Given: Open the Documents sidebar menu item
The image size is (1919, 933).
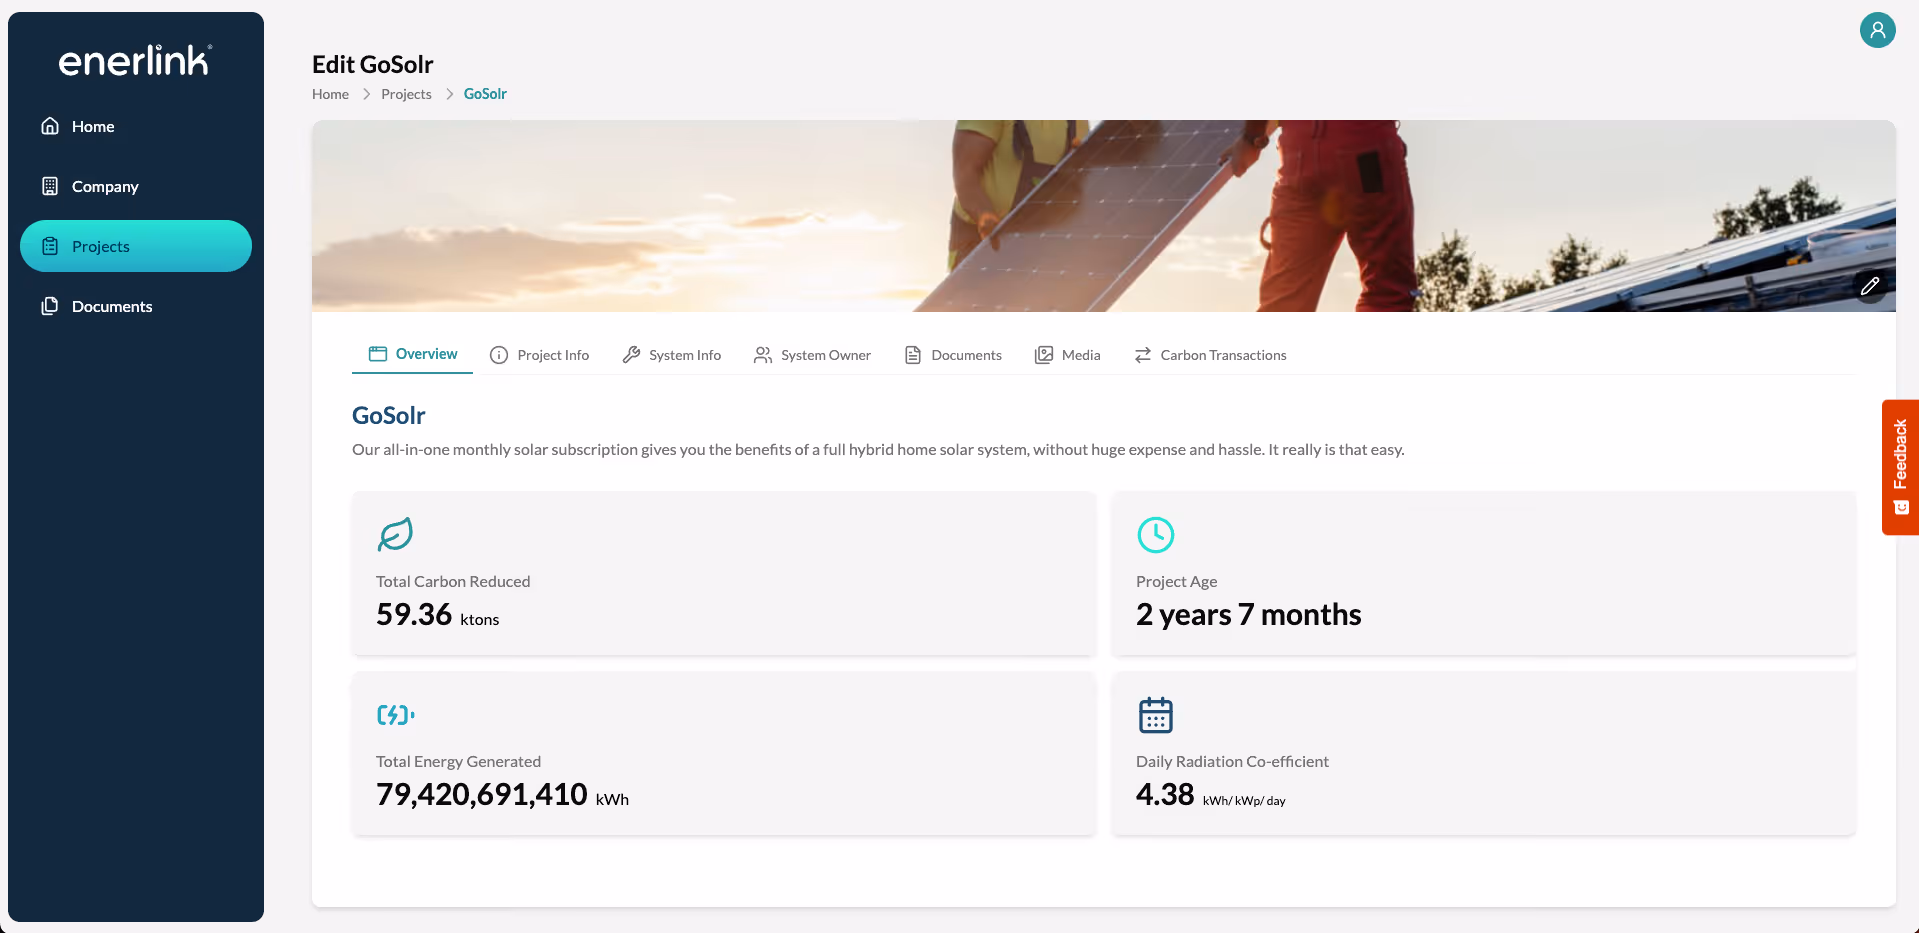Looking at the screenshot, I should click(136, 306).
